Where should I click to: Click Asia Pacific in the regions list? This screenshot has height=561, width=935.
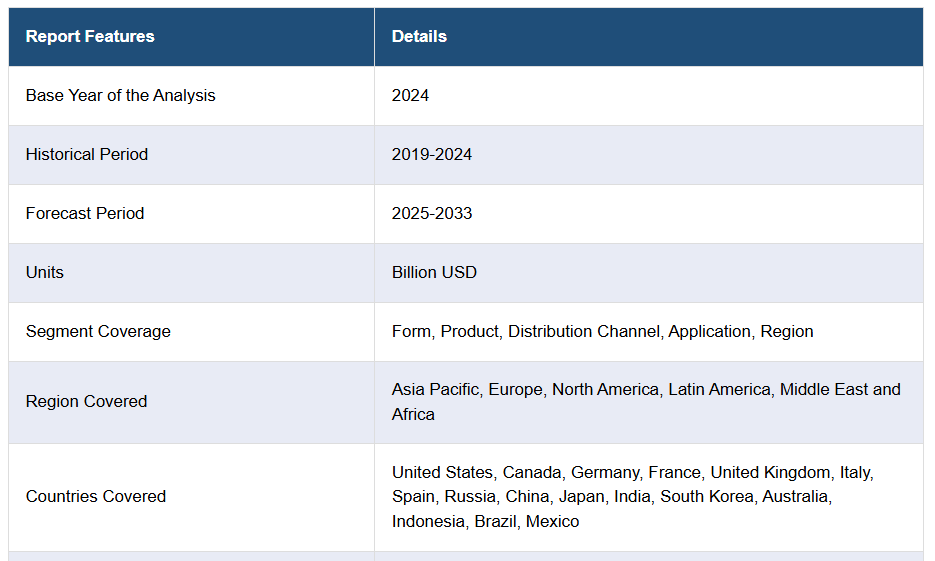(435, 390)
